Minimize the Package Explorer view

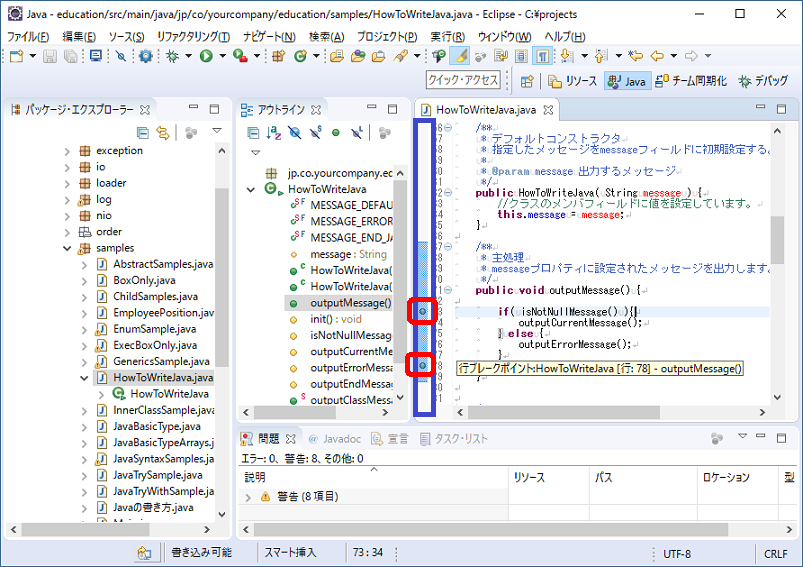194,108
